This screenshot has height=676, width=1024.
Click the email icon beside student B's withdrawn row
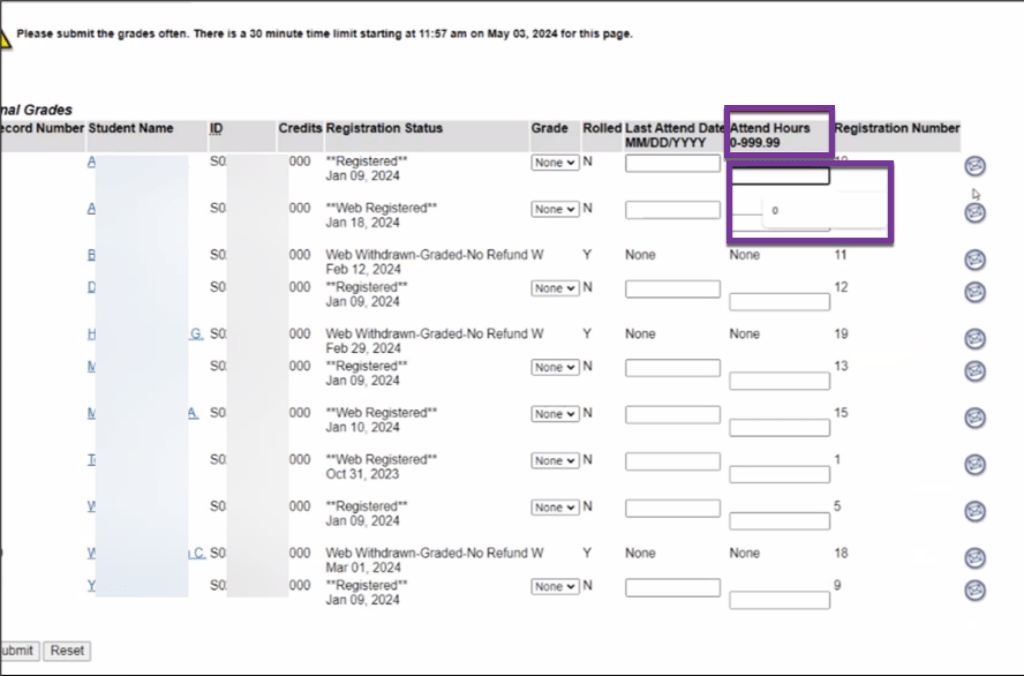[975, 260]
